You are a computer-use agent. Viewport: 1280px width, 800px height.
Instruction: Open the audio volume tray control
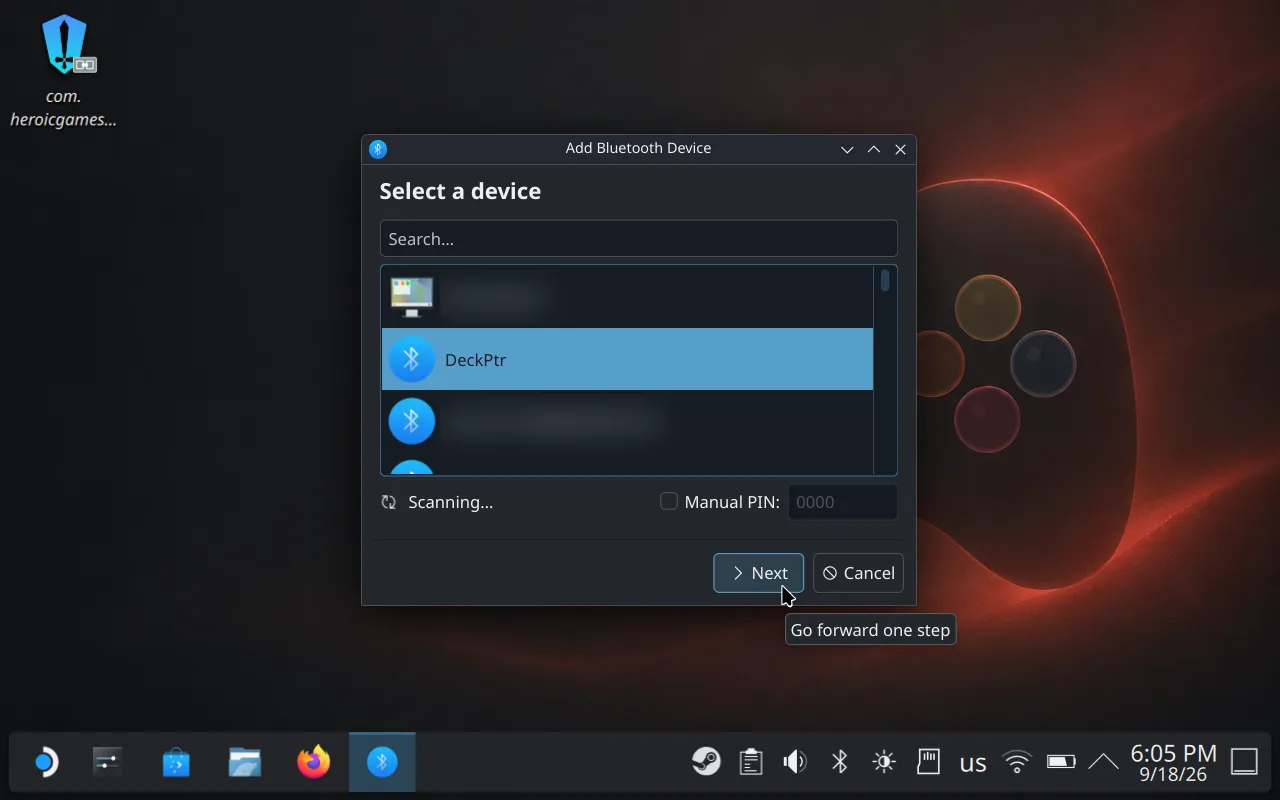coord(795,762)
